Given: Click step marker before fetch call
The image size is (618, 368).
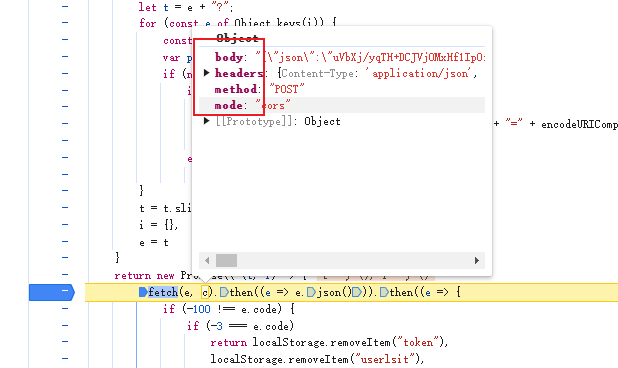Looking at the screenshot, I should [x=143, y=292].
